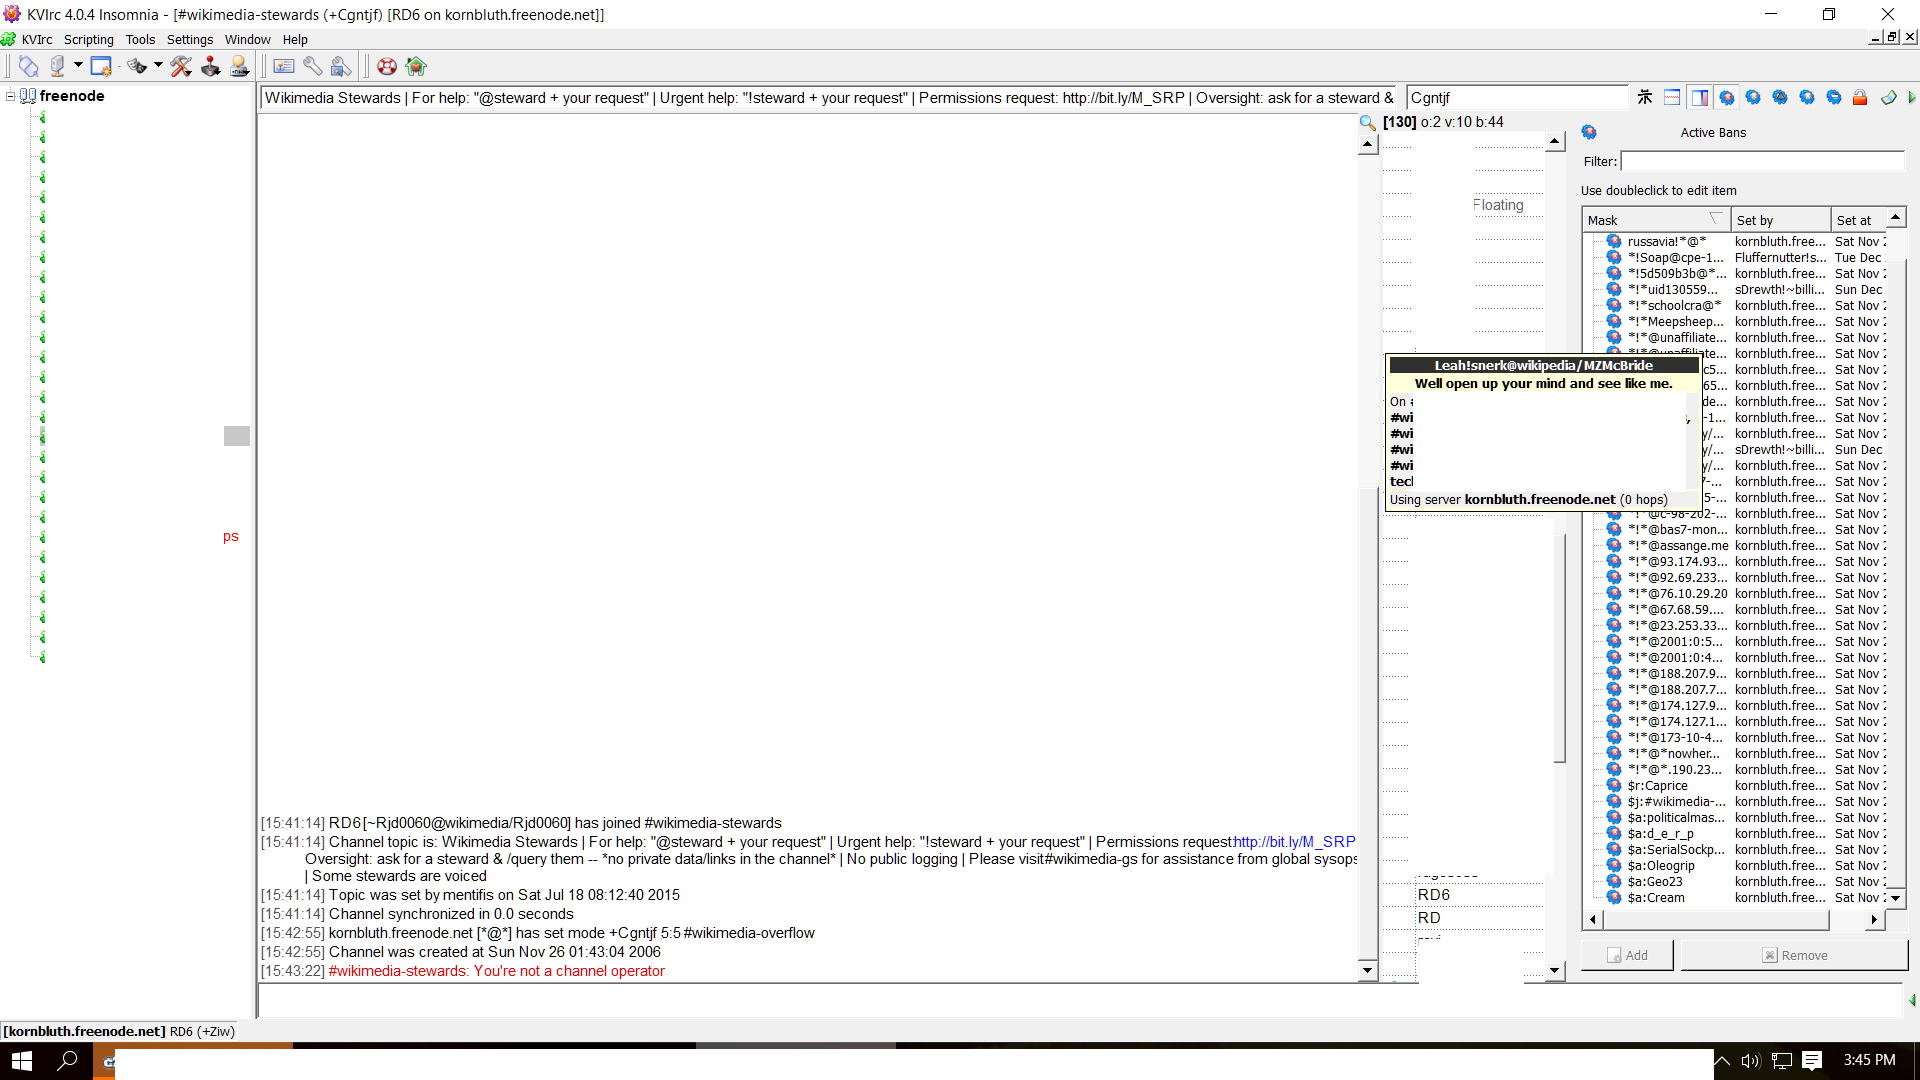Image resolution: width=1920 pixels, height=1080 pixels.
Task: Expand the theatre masks dropdown arrow
Action: coord(158,66)
